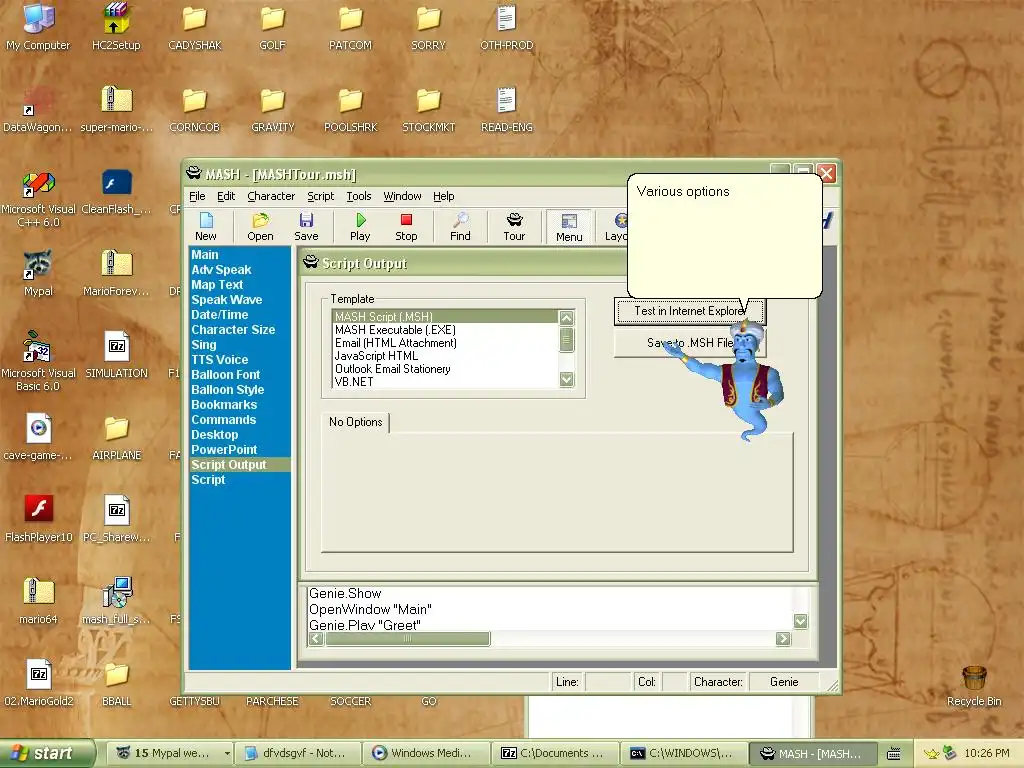
Task: Select the GOLF folder on the desktop
Action: (272, 27)
